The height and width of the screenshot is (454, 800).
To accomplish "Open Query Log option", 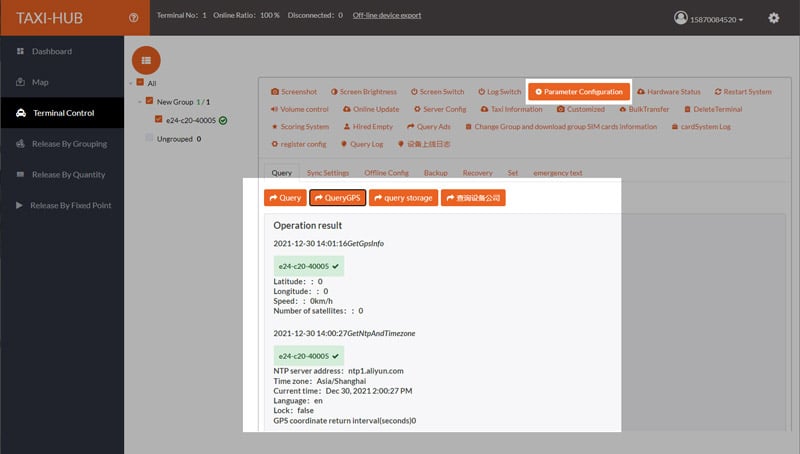I will pyautogui.click(x=362, y=144).
